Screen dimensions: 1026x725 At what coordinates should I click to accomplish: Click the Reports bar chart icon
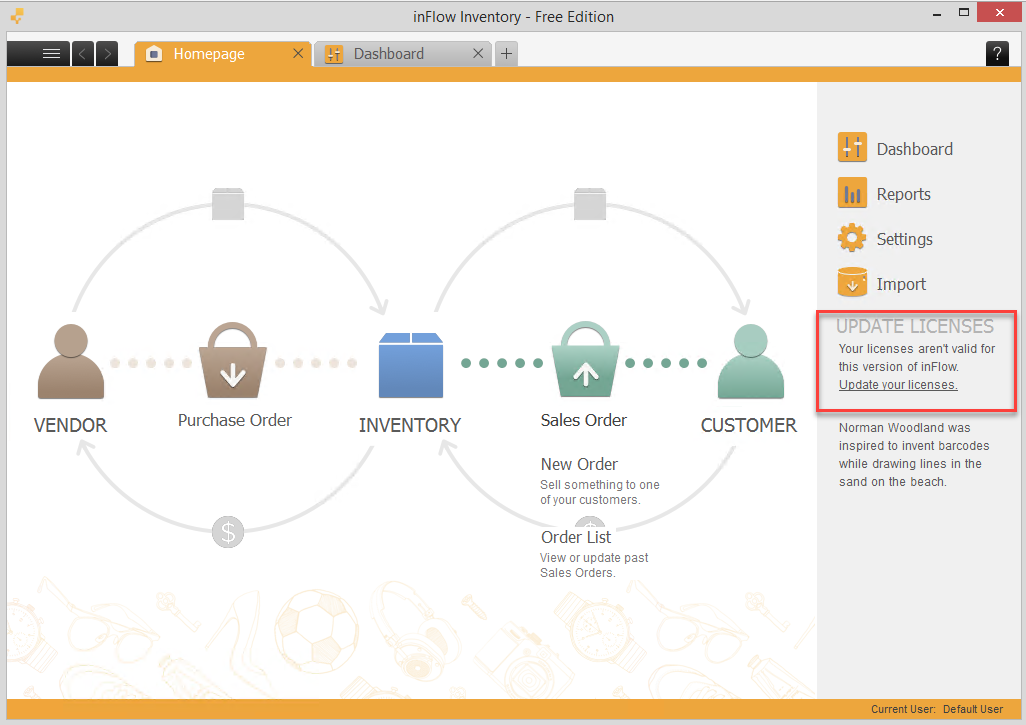click(x=852, y=192)
